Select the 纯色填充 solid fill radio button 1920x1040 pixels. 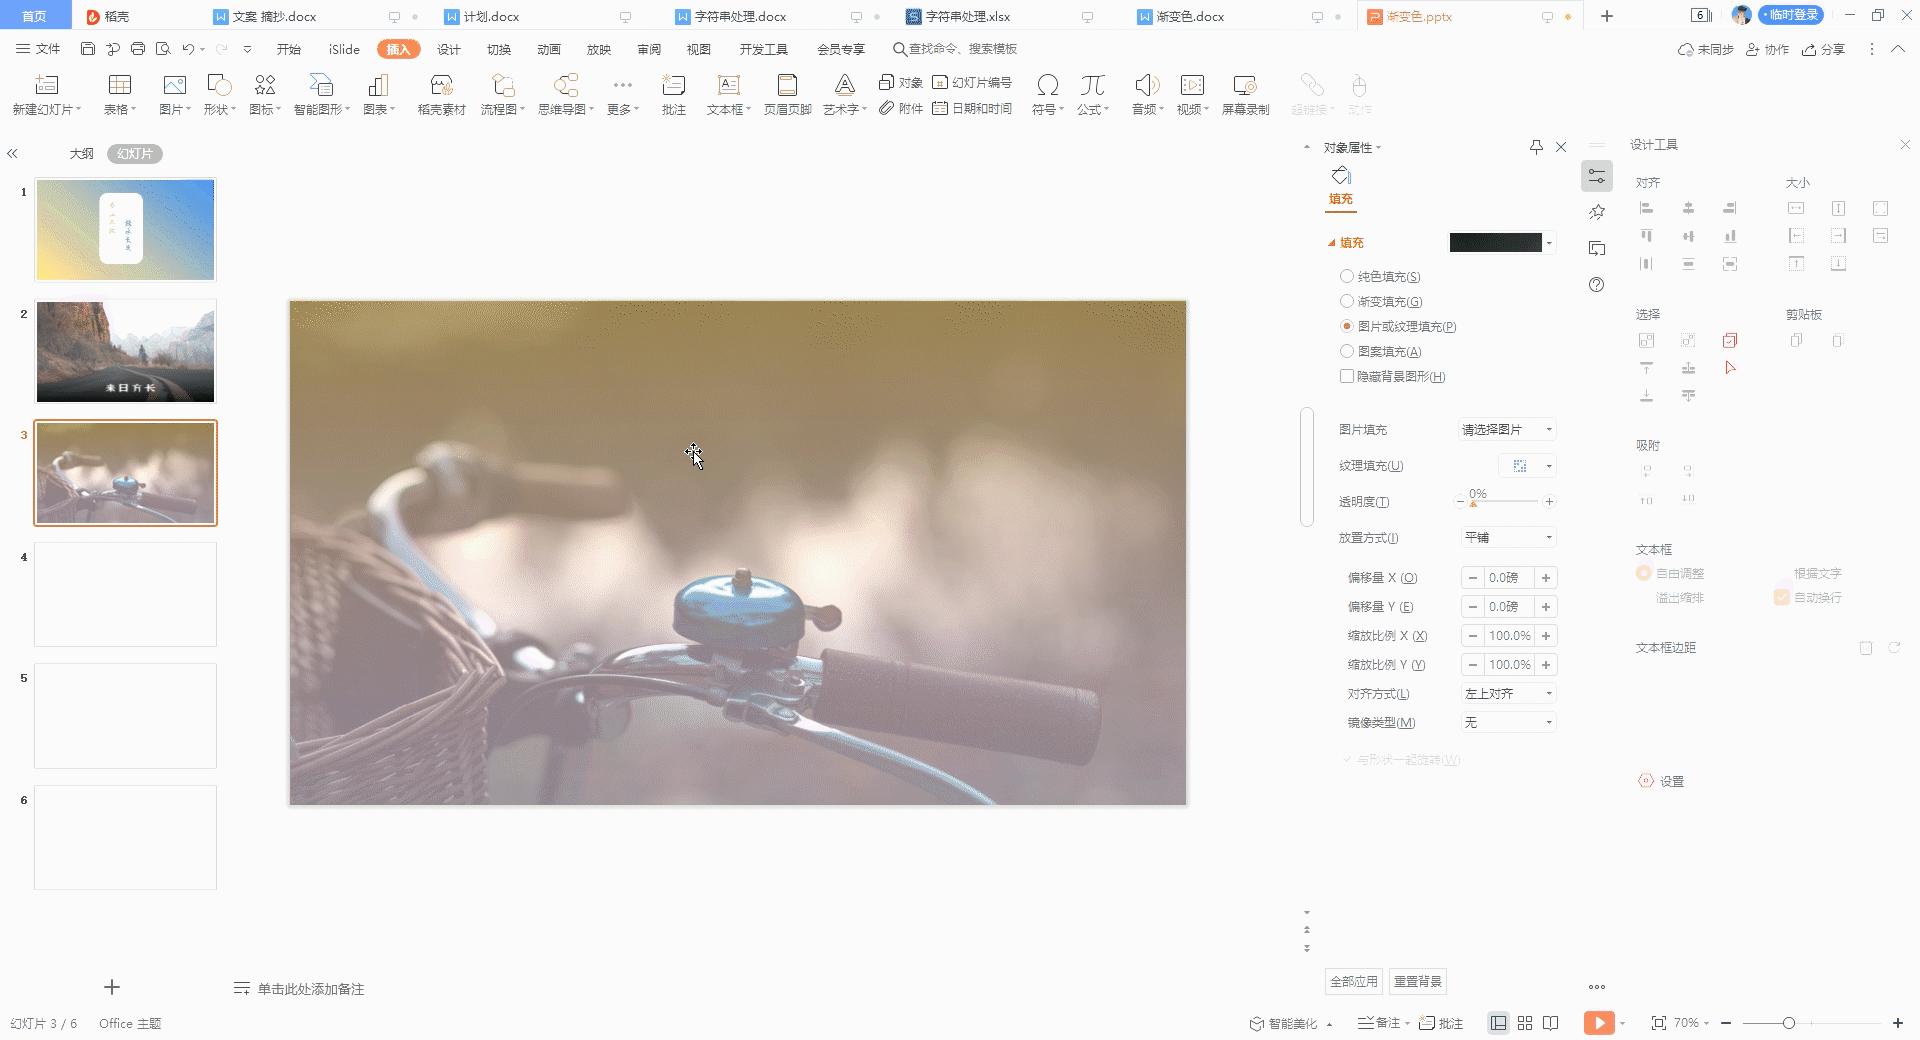(1347, 276)
